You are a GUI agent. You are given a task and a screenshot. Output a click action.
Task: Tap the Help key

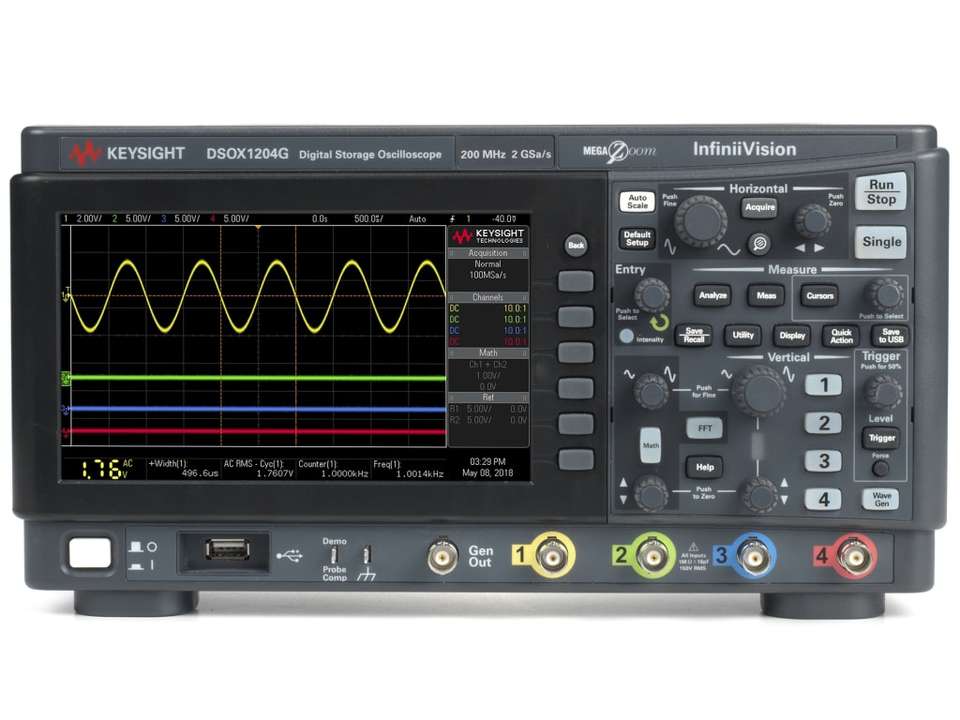(705, 467)
